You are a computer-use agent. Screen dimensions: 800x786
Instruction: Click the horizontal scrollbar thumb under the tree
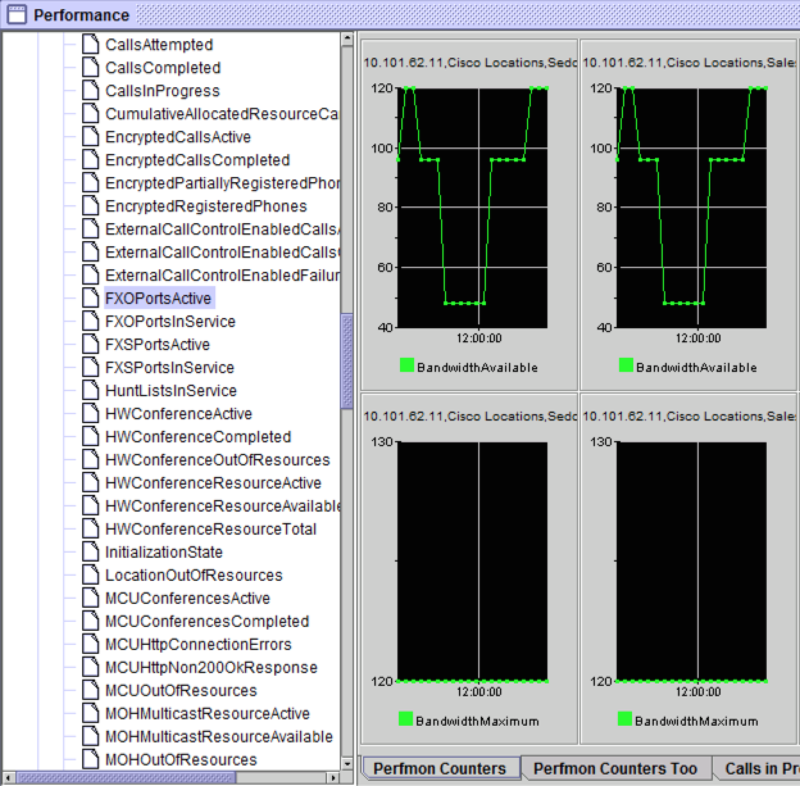[126, 778]
